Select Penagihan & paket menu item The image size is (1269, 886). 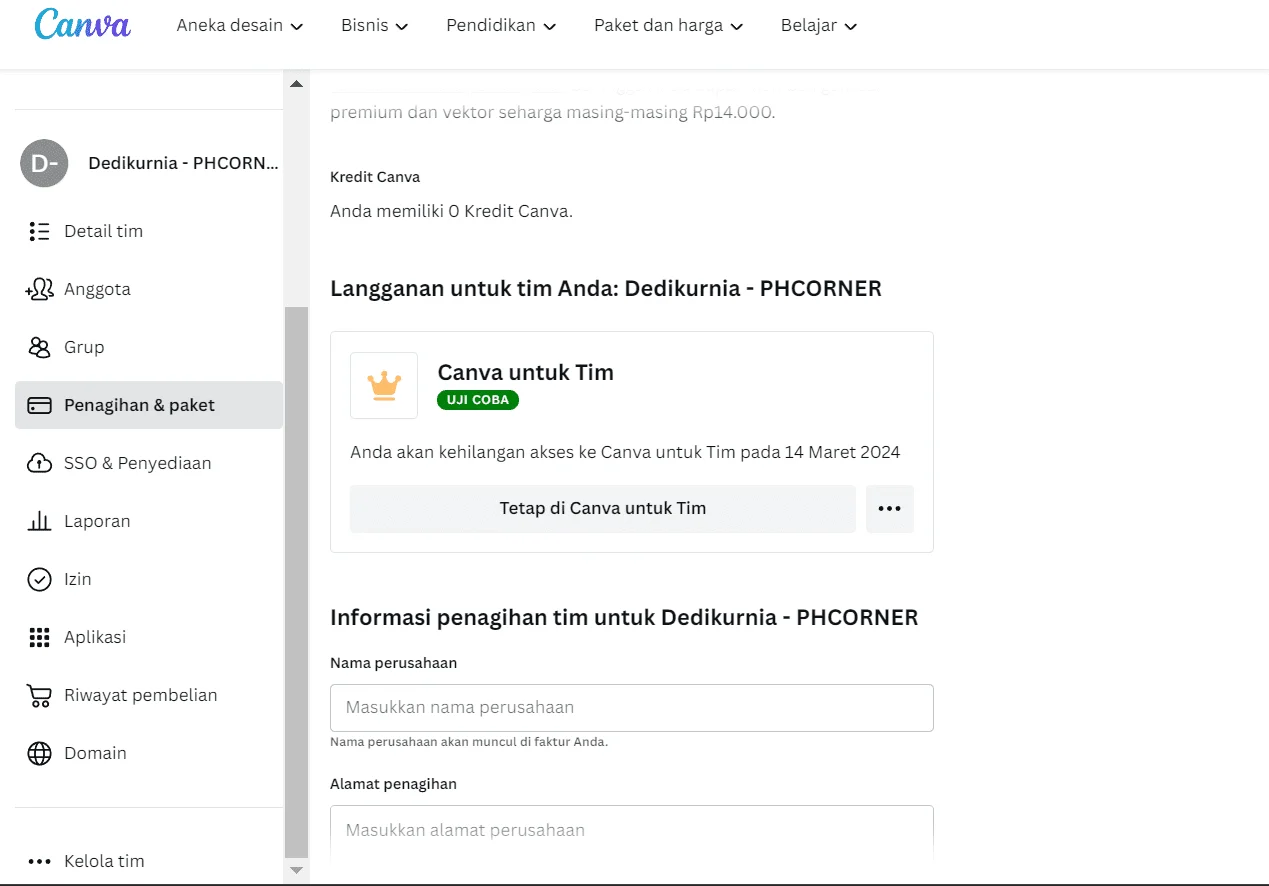[x=149, y=405]
